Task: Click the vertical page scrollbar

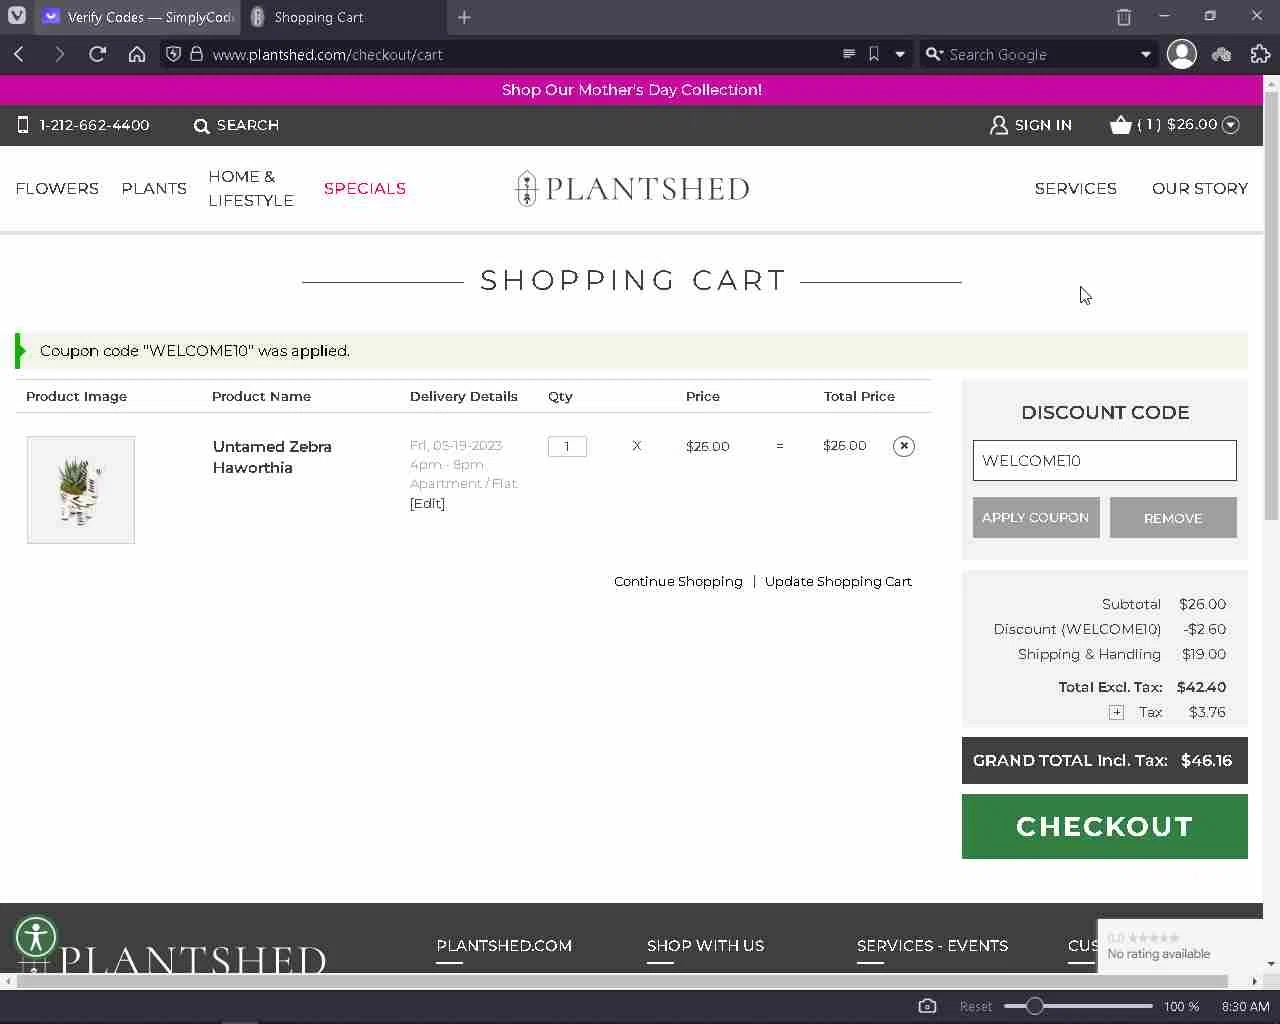Action: pyautogui.click(x=1271, y=305)
